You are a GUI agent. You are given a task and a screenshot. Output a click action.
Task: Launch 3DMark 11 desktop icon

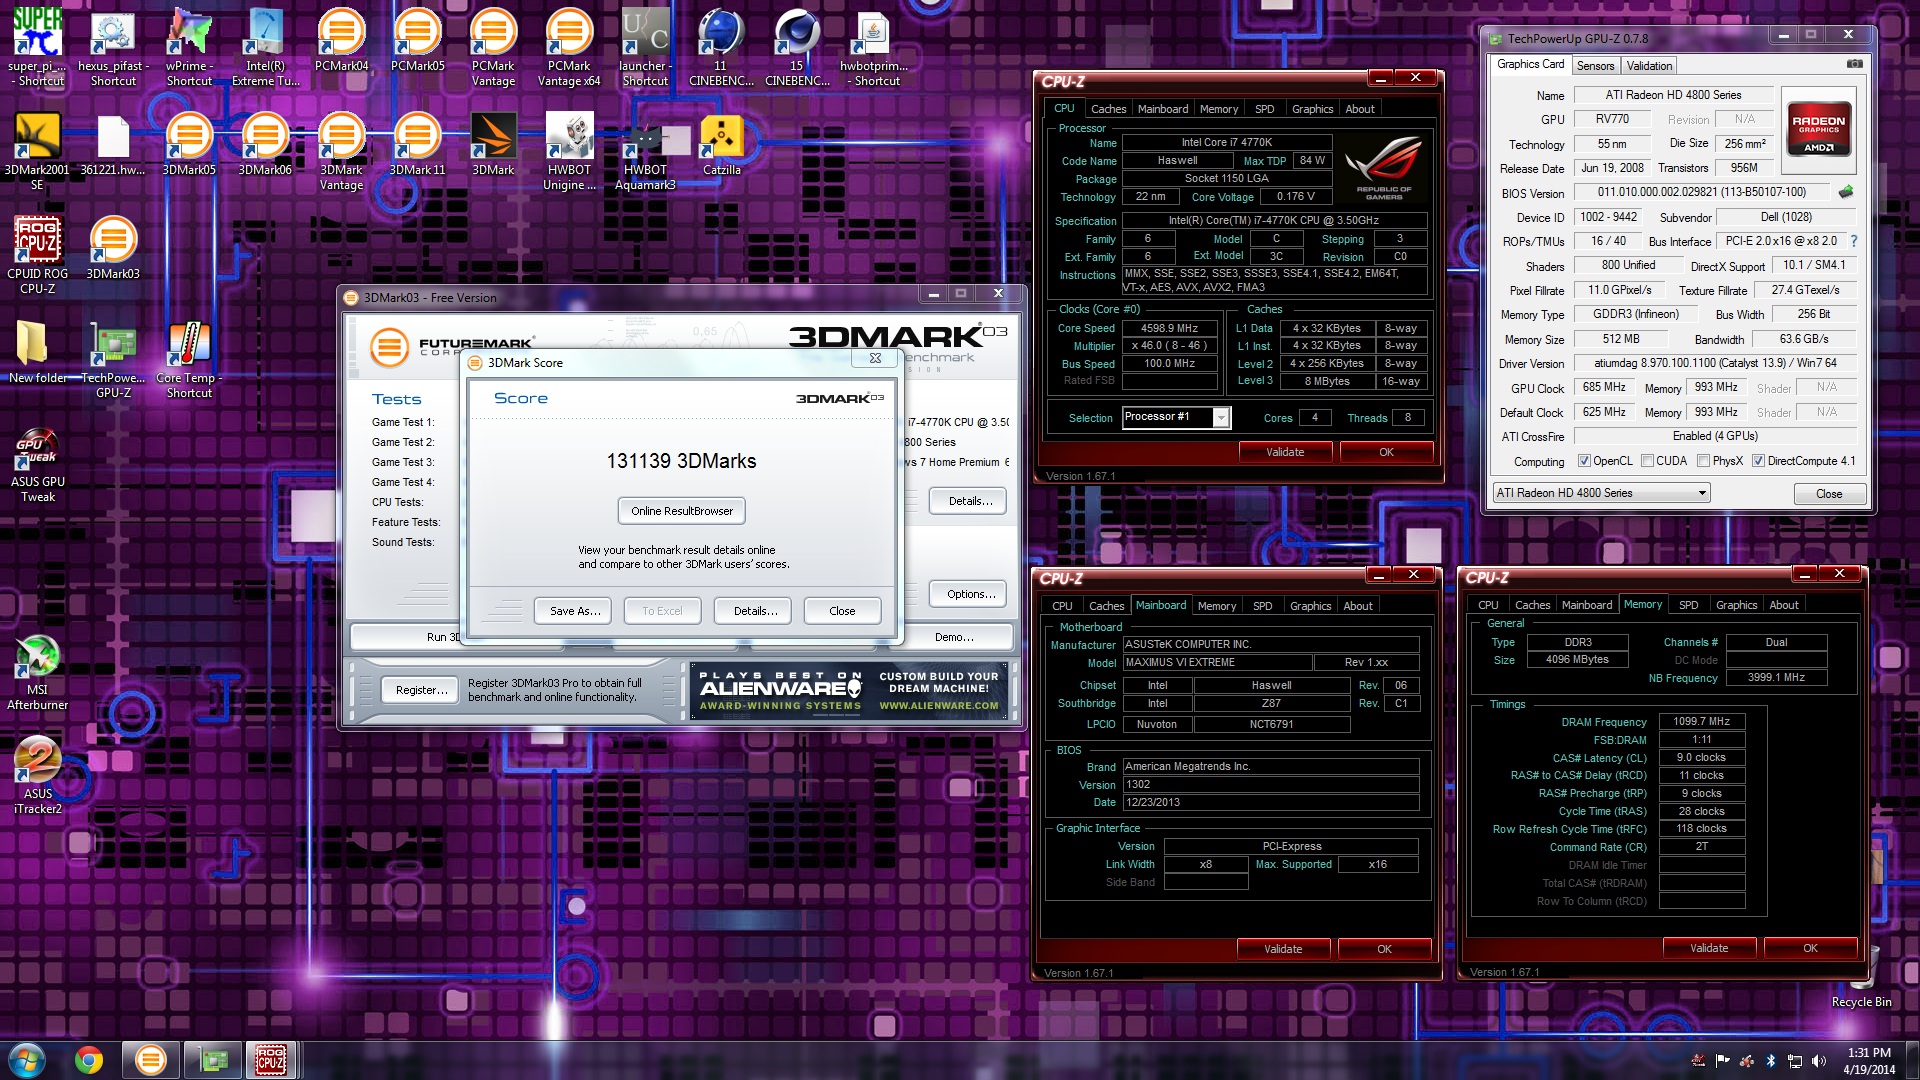[417, 144]
